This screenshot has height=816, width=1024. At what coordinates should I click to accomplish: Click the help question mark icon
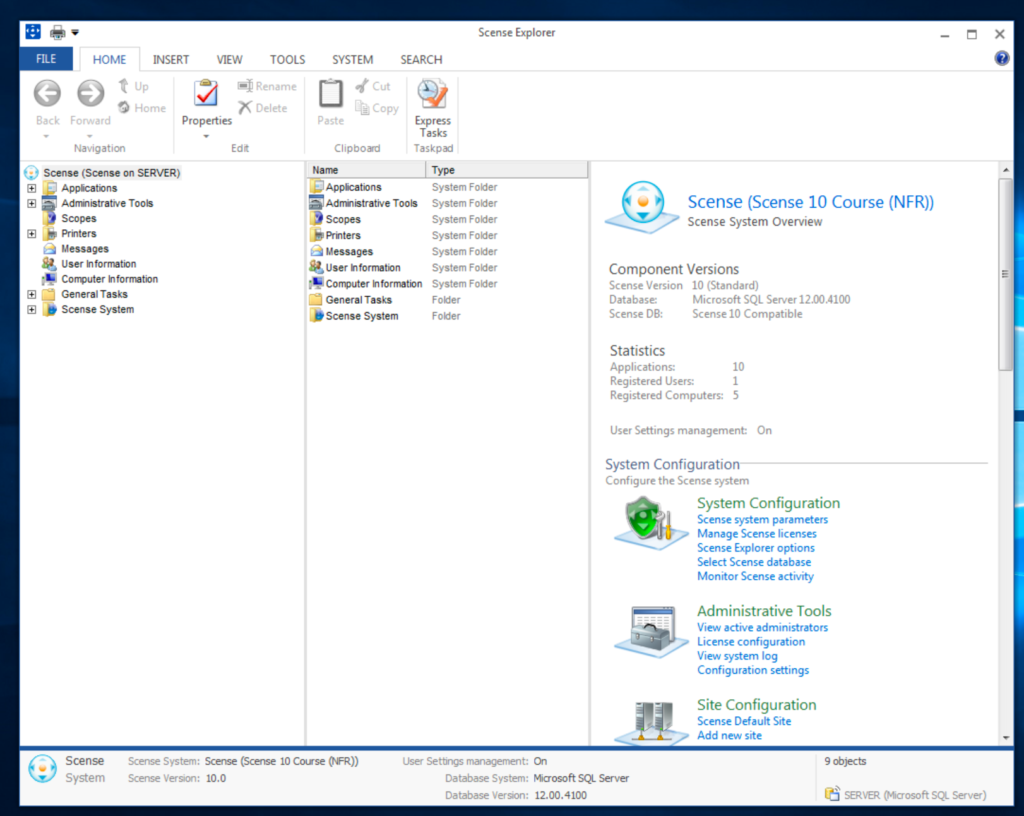[1001, 59]
